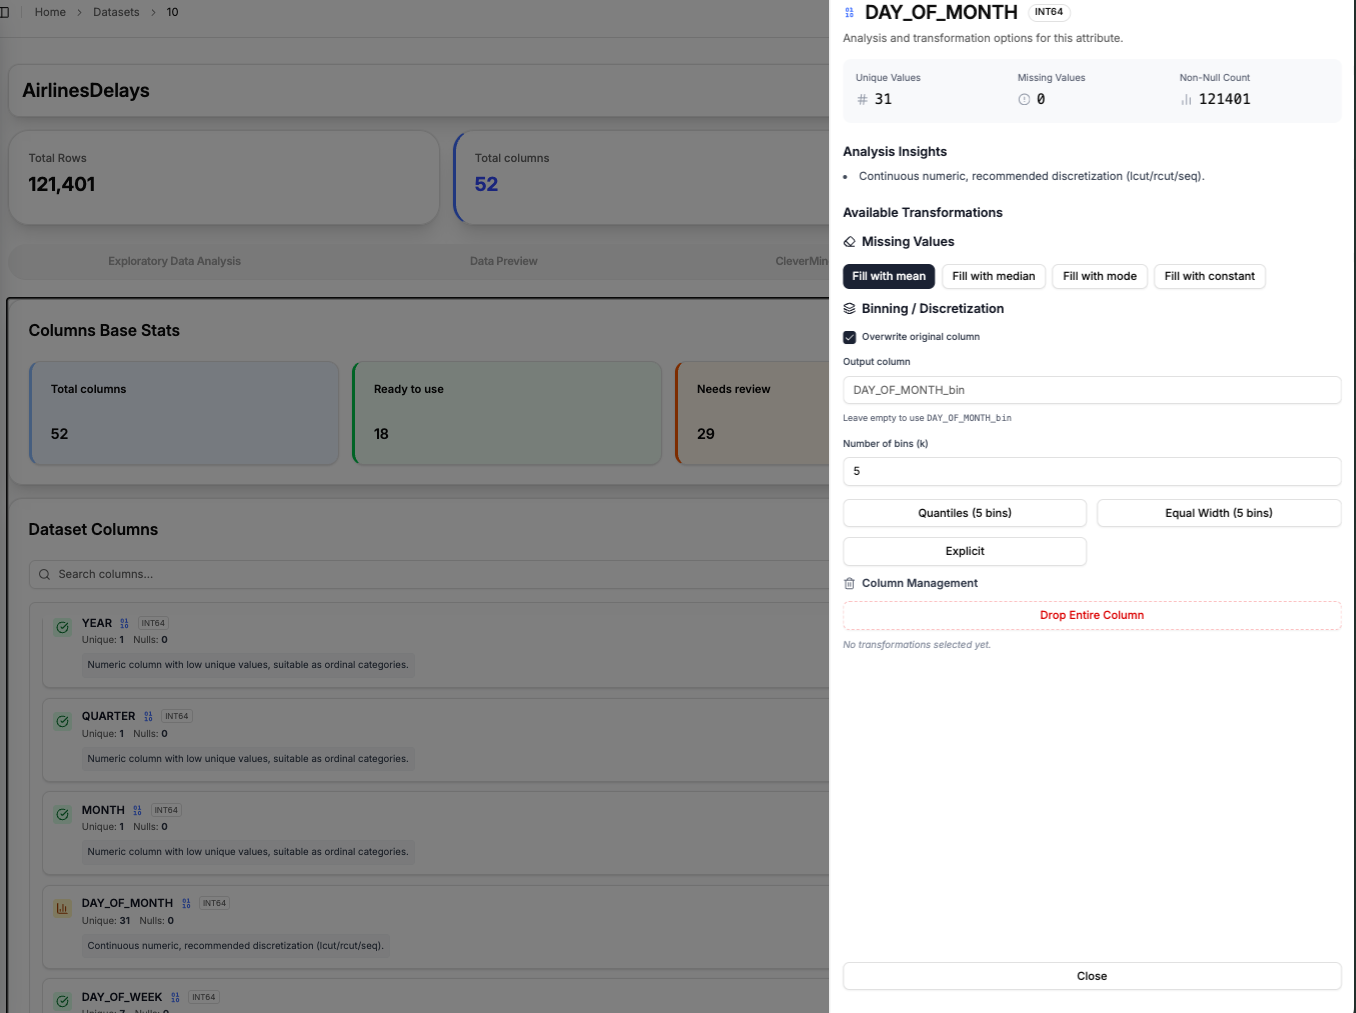Image resolution: width=1356 pixels, height=1013 pixels.
Task: Apply Quantiles (5 bins) binning
Action: click(x=964, y=513)
